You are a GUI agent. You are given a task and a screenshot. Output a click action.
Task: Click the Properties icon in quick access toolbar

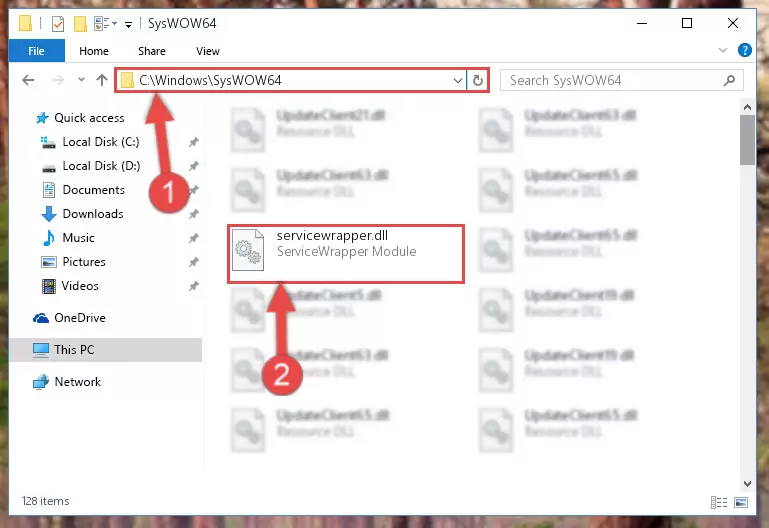coord(58,23)
